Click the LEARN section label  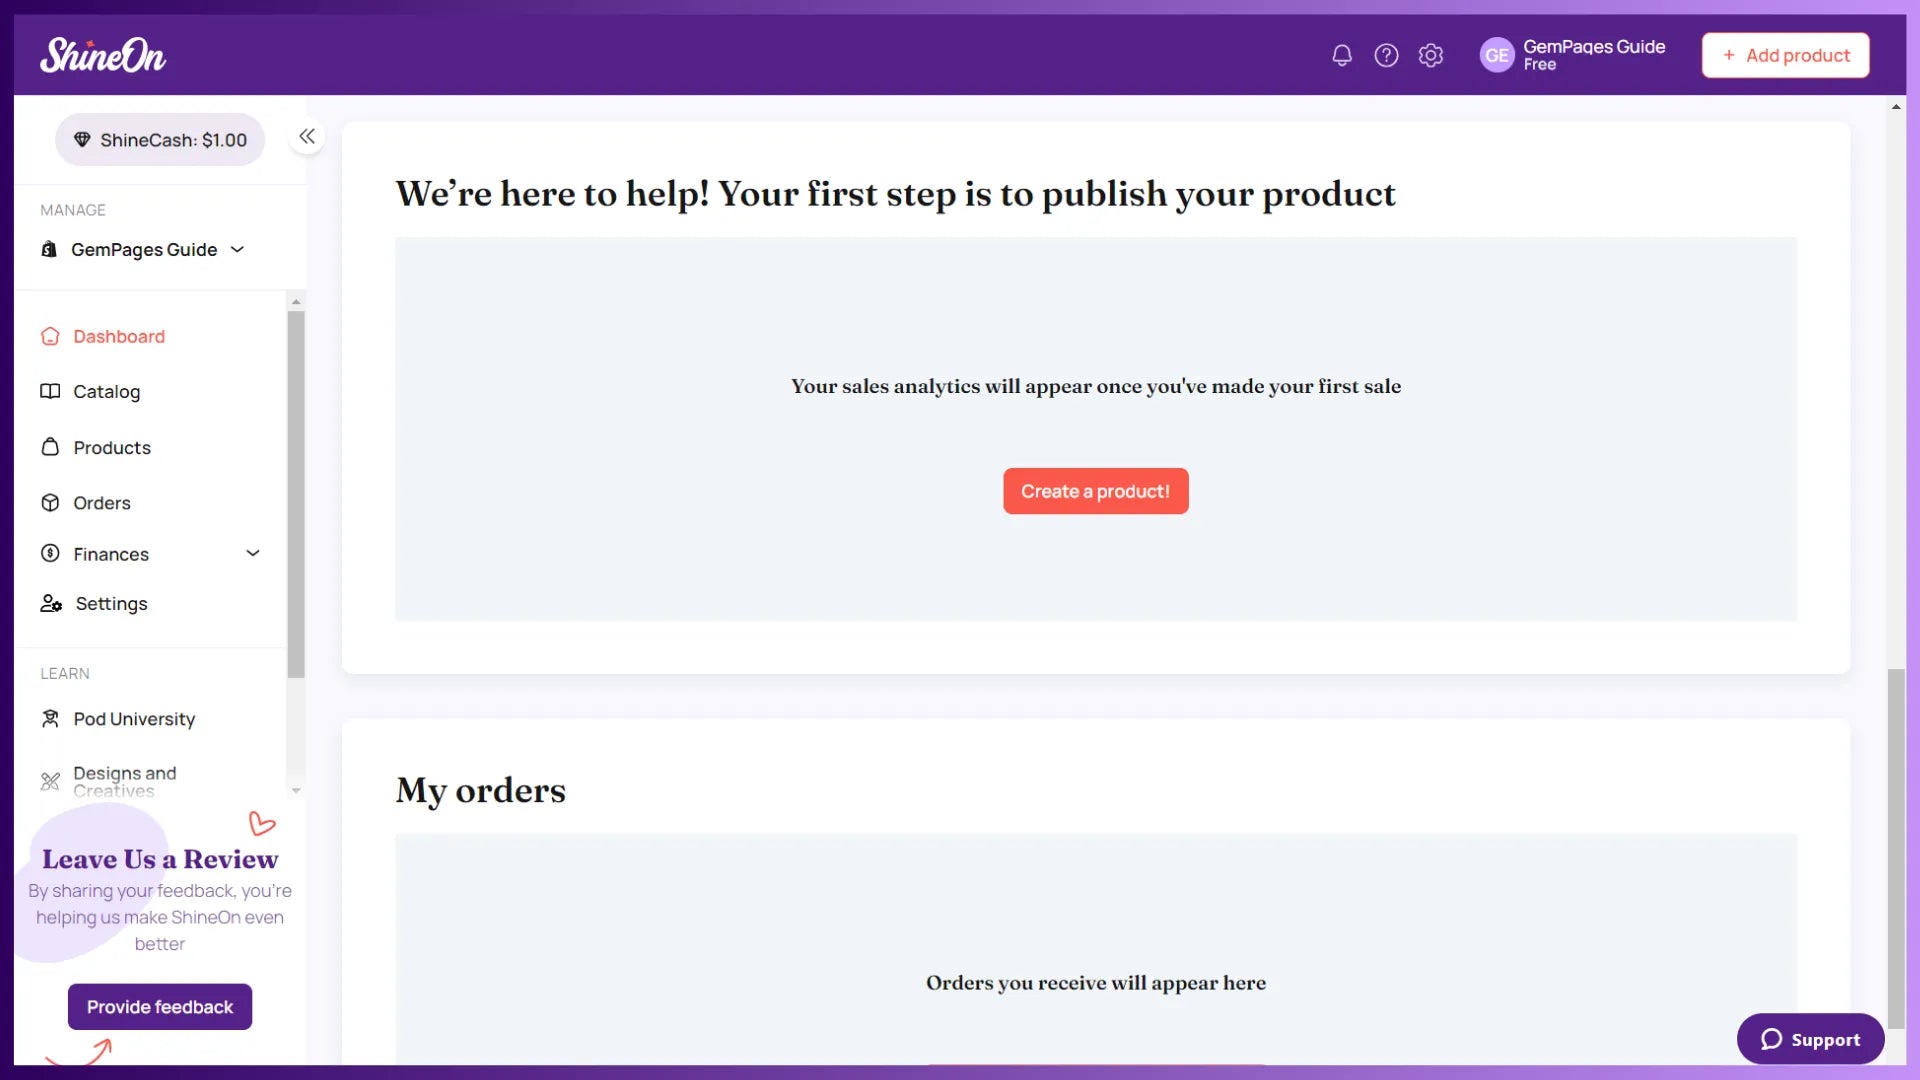coord(65,673)
